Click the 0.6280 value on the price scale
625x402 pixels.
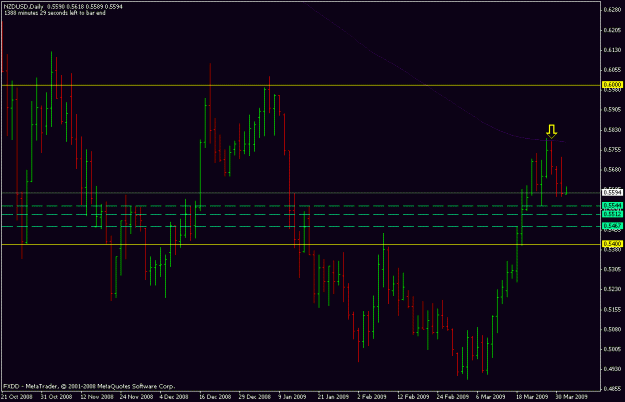[612, 10]
